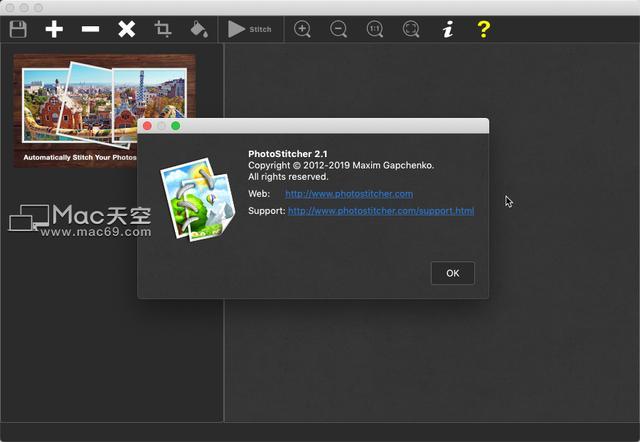Click the 'PhotoStitcher 2.1' title text
Image resolution: width=640 pixels, height=442 pixels.
(288, 154)
